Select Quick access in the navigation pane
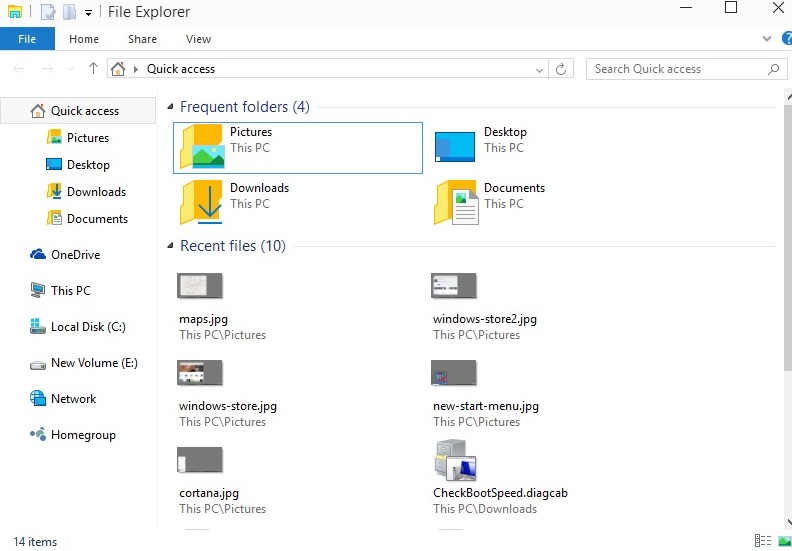This screenshot has width=792, height=551. (78, 111)
